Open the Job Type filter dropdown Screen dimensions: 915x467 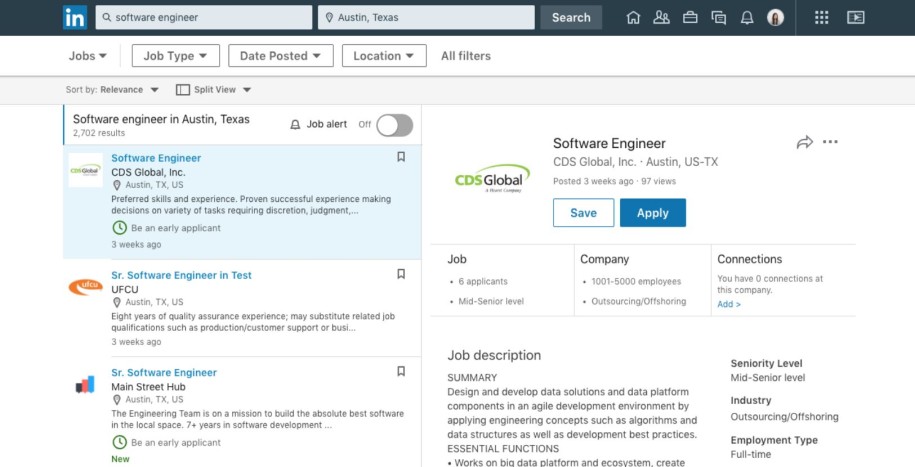176,56
